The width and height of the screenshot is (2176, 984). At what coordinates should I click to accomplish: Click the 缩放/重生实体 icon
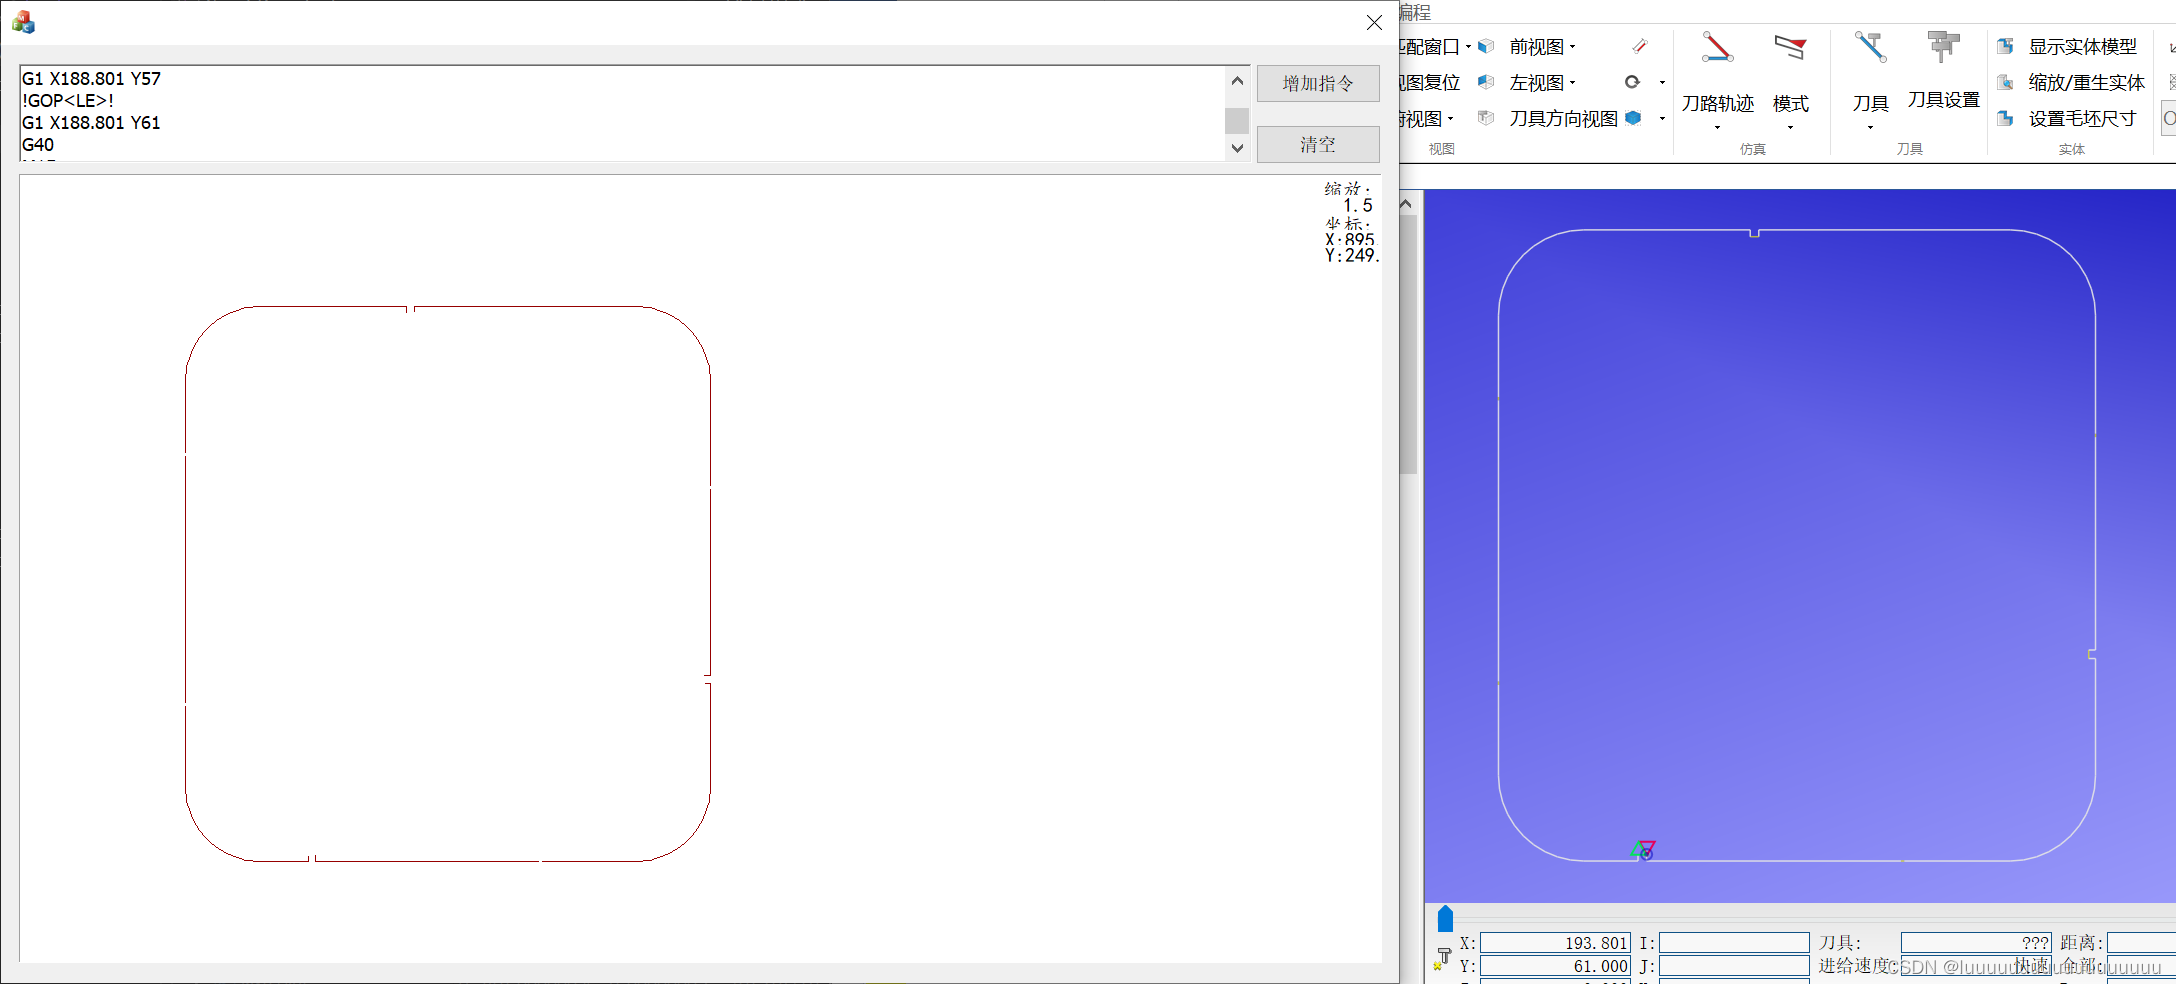pos(2005,82)
